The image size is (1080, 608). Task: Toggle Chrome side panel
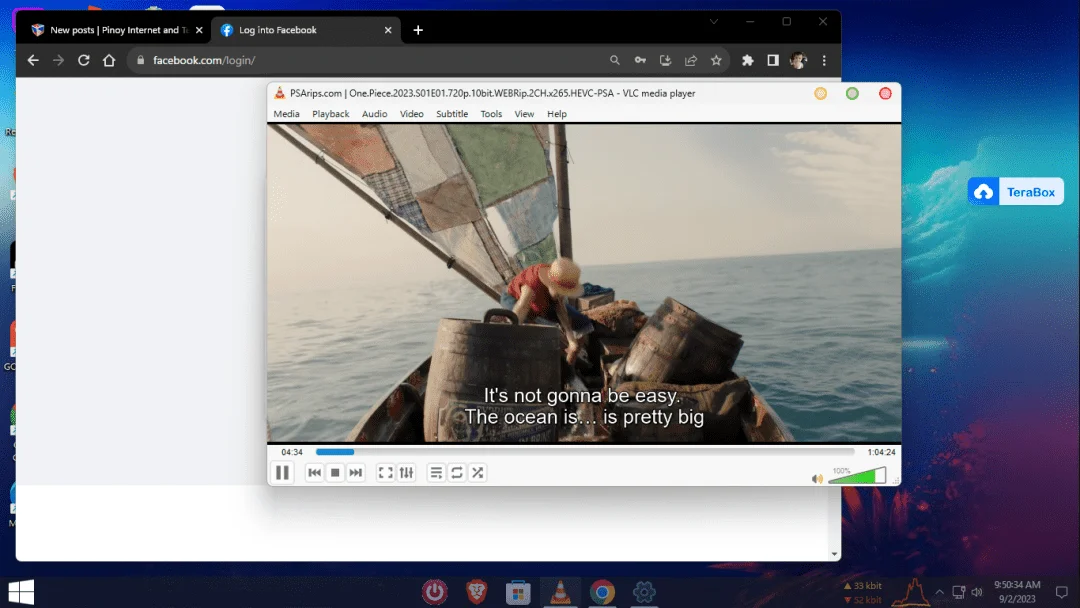[x=773, y=60]
